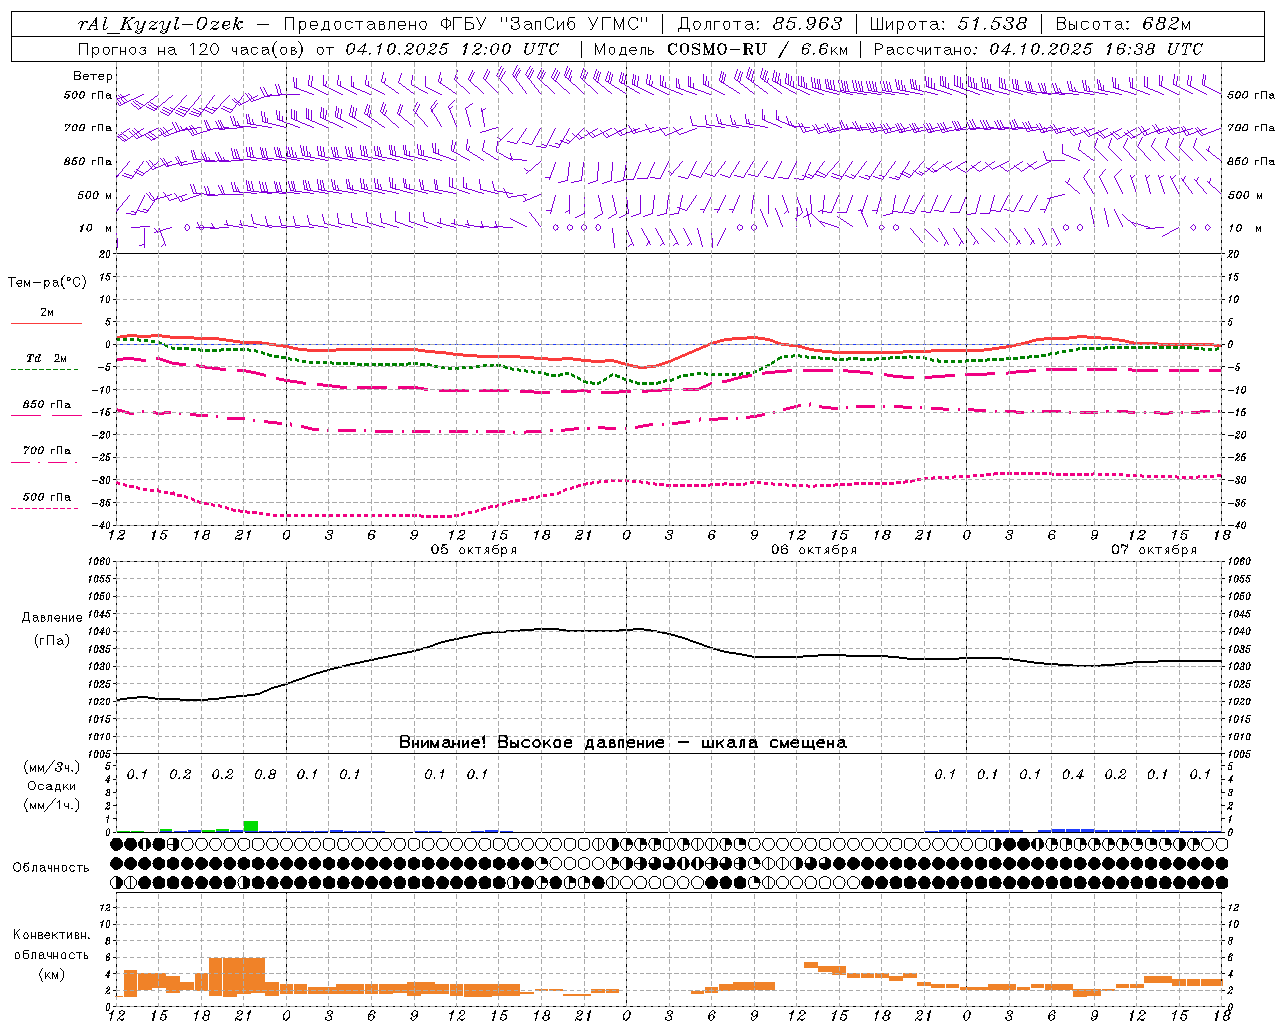Click the Давление pressure panel title
The image size is (1280, 1024).
point(51,618)
